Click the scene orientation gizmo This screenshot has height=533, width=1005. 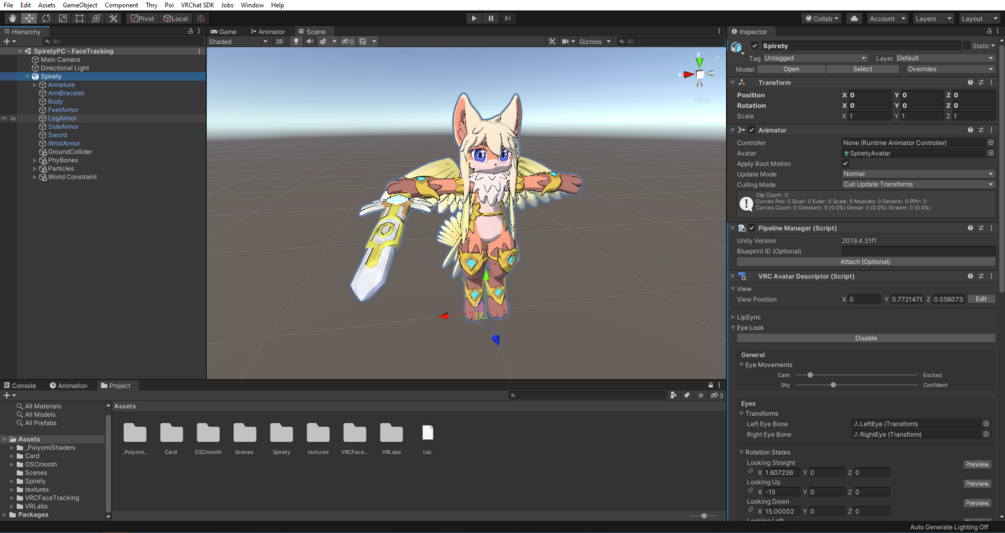699,74
